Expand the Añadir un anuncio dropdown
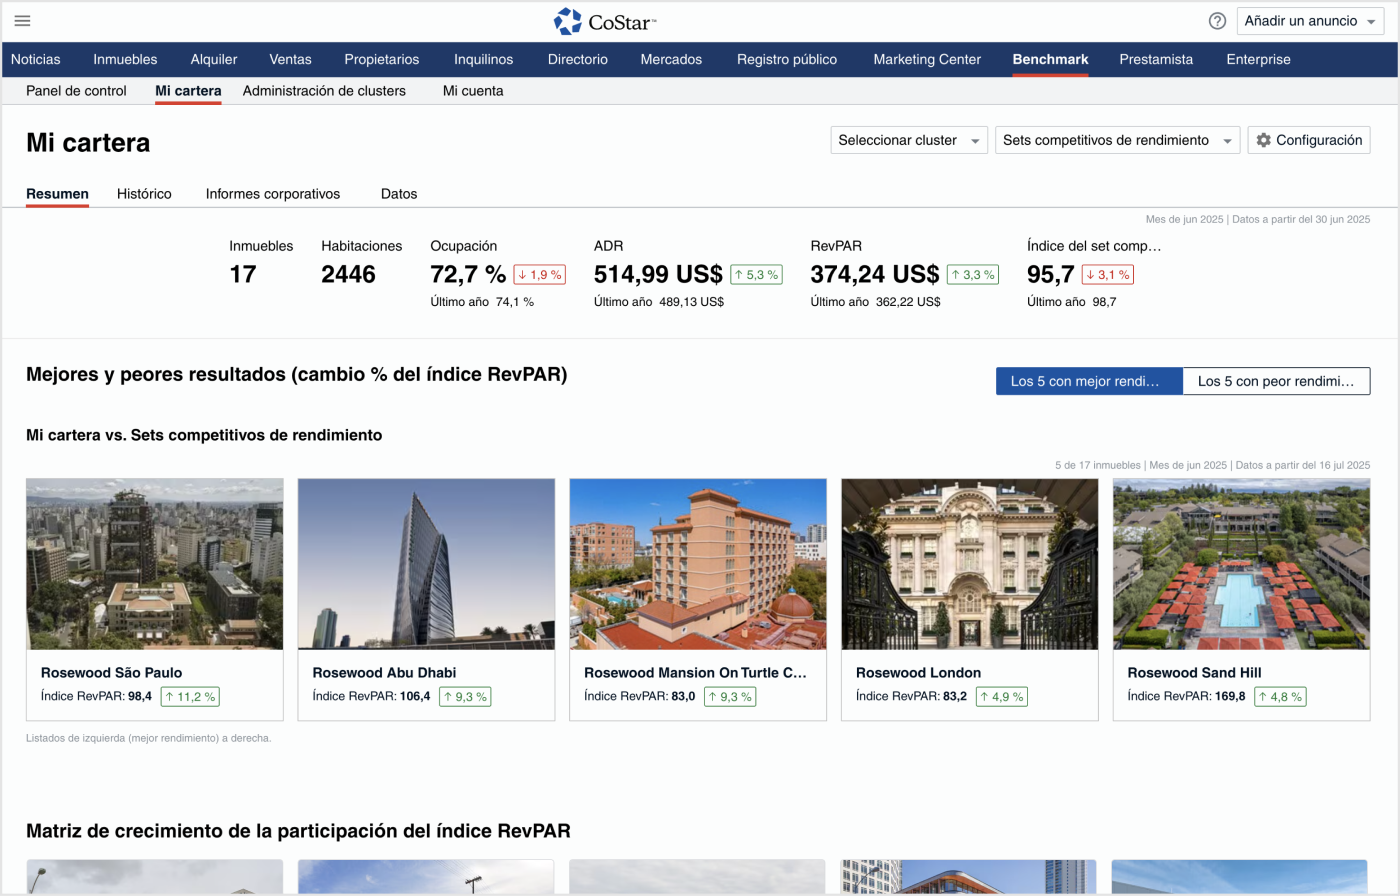1400x896 pixels. 1310,21
